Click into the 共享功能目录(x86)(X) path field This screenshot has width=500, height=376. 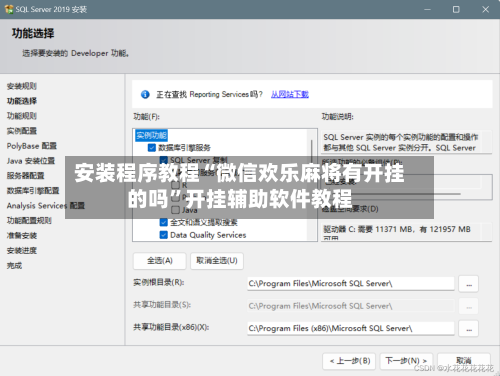pyautogui.click(x=351, y=328)
